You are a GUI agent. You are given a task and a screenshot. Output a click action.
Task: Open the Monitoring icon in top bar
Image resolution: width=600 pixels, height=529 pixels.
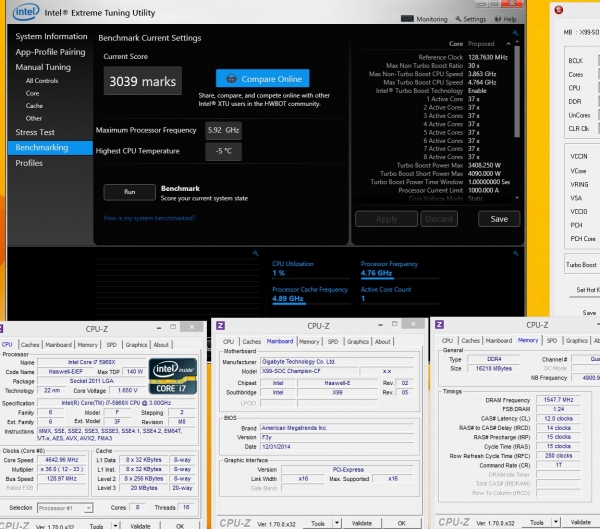pyautogui.click(x=407, y=19)
